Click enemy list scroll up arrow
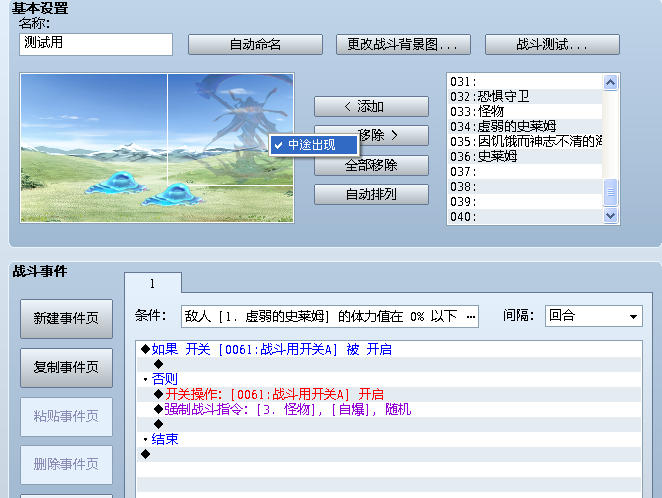 [610, 82]
